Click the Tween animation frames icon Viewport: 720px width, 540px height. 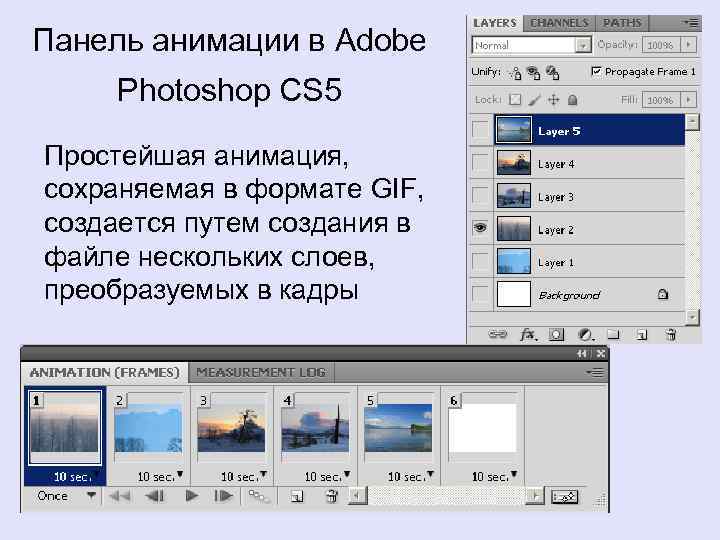tap(259, 496)
